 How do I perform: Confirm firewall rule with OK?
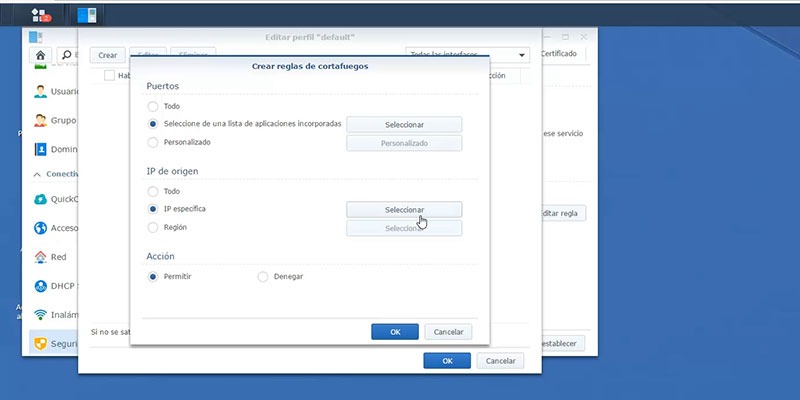[395, 332]
